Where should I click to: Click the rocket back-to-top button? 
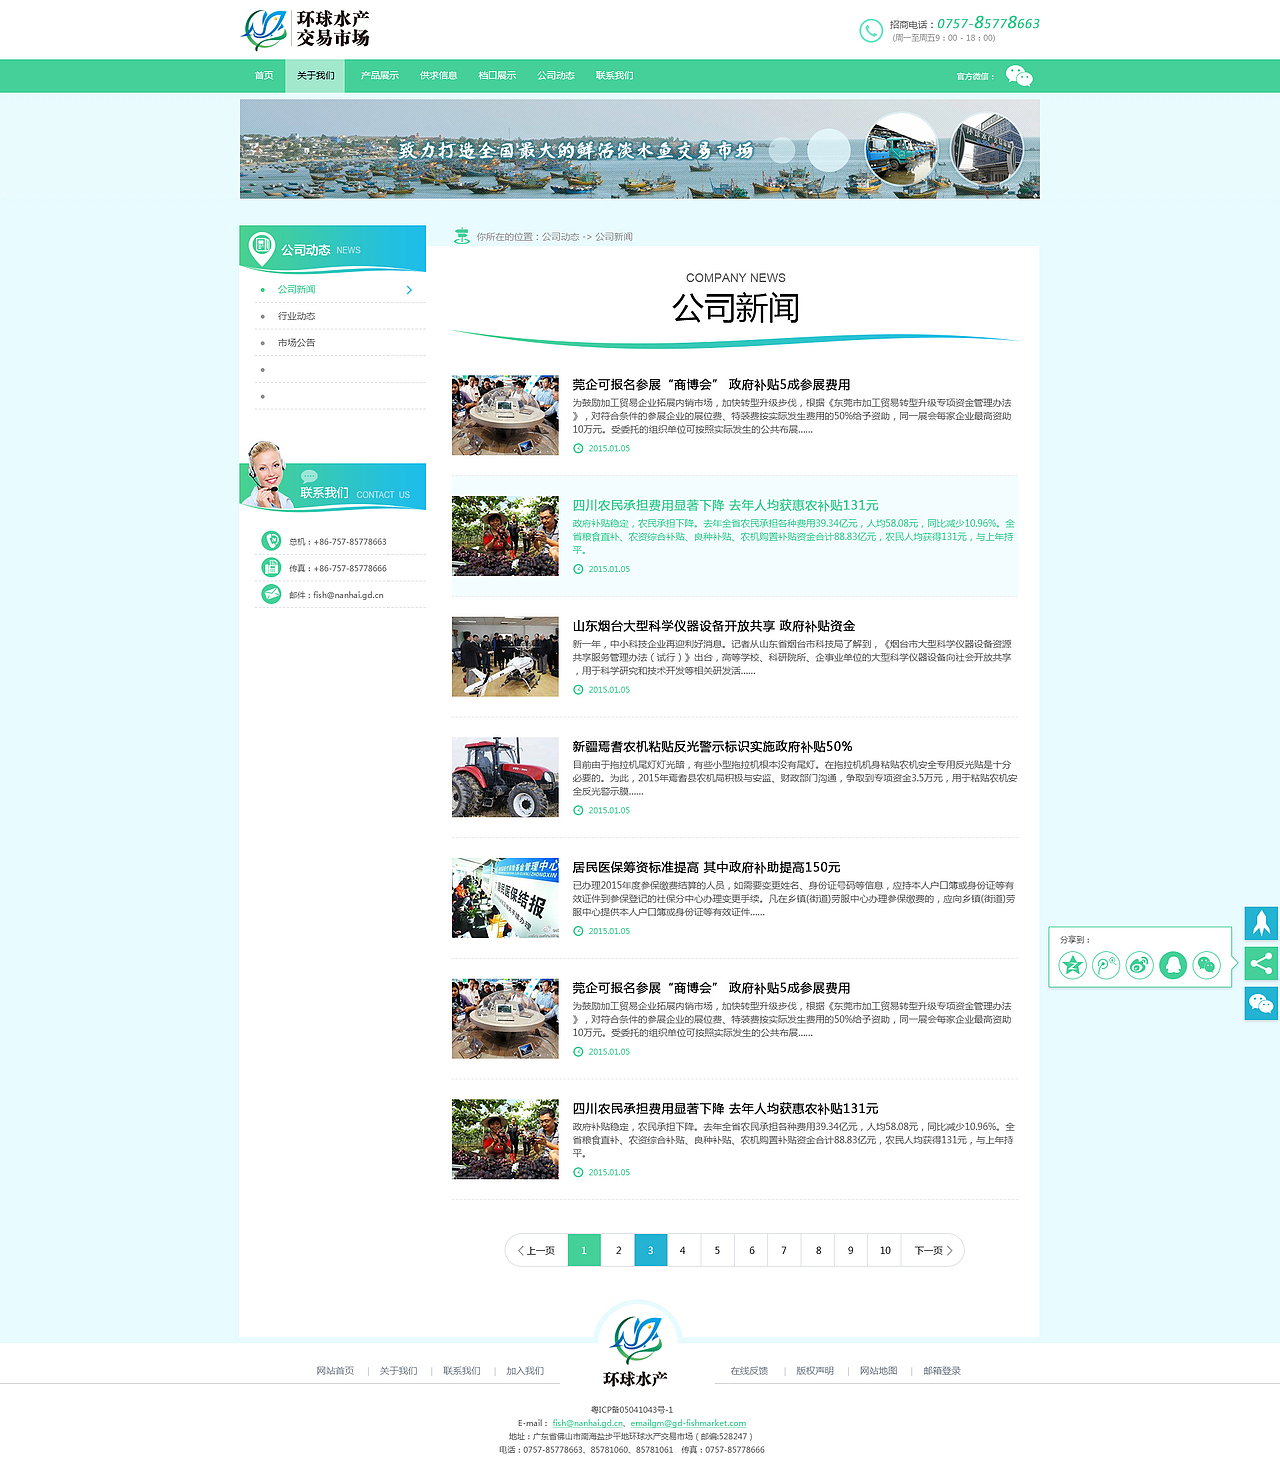pos(1262,923)
